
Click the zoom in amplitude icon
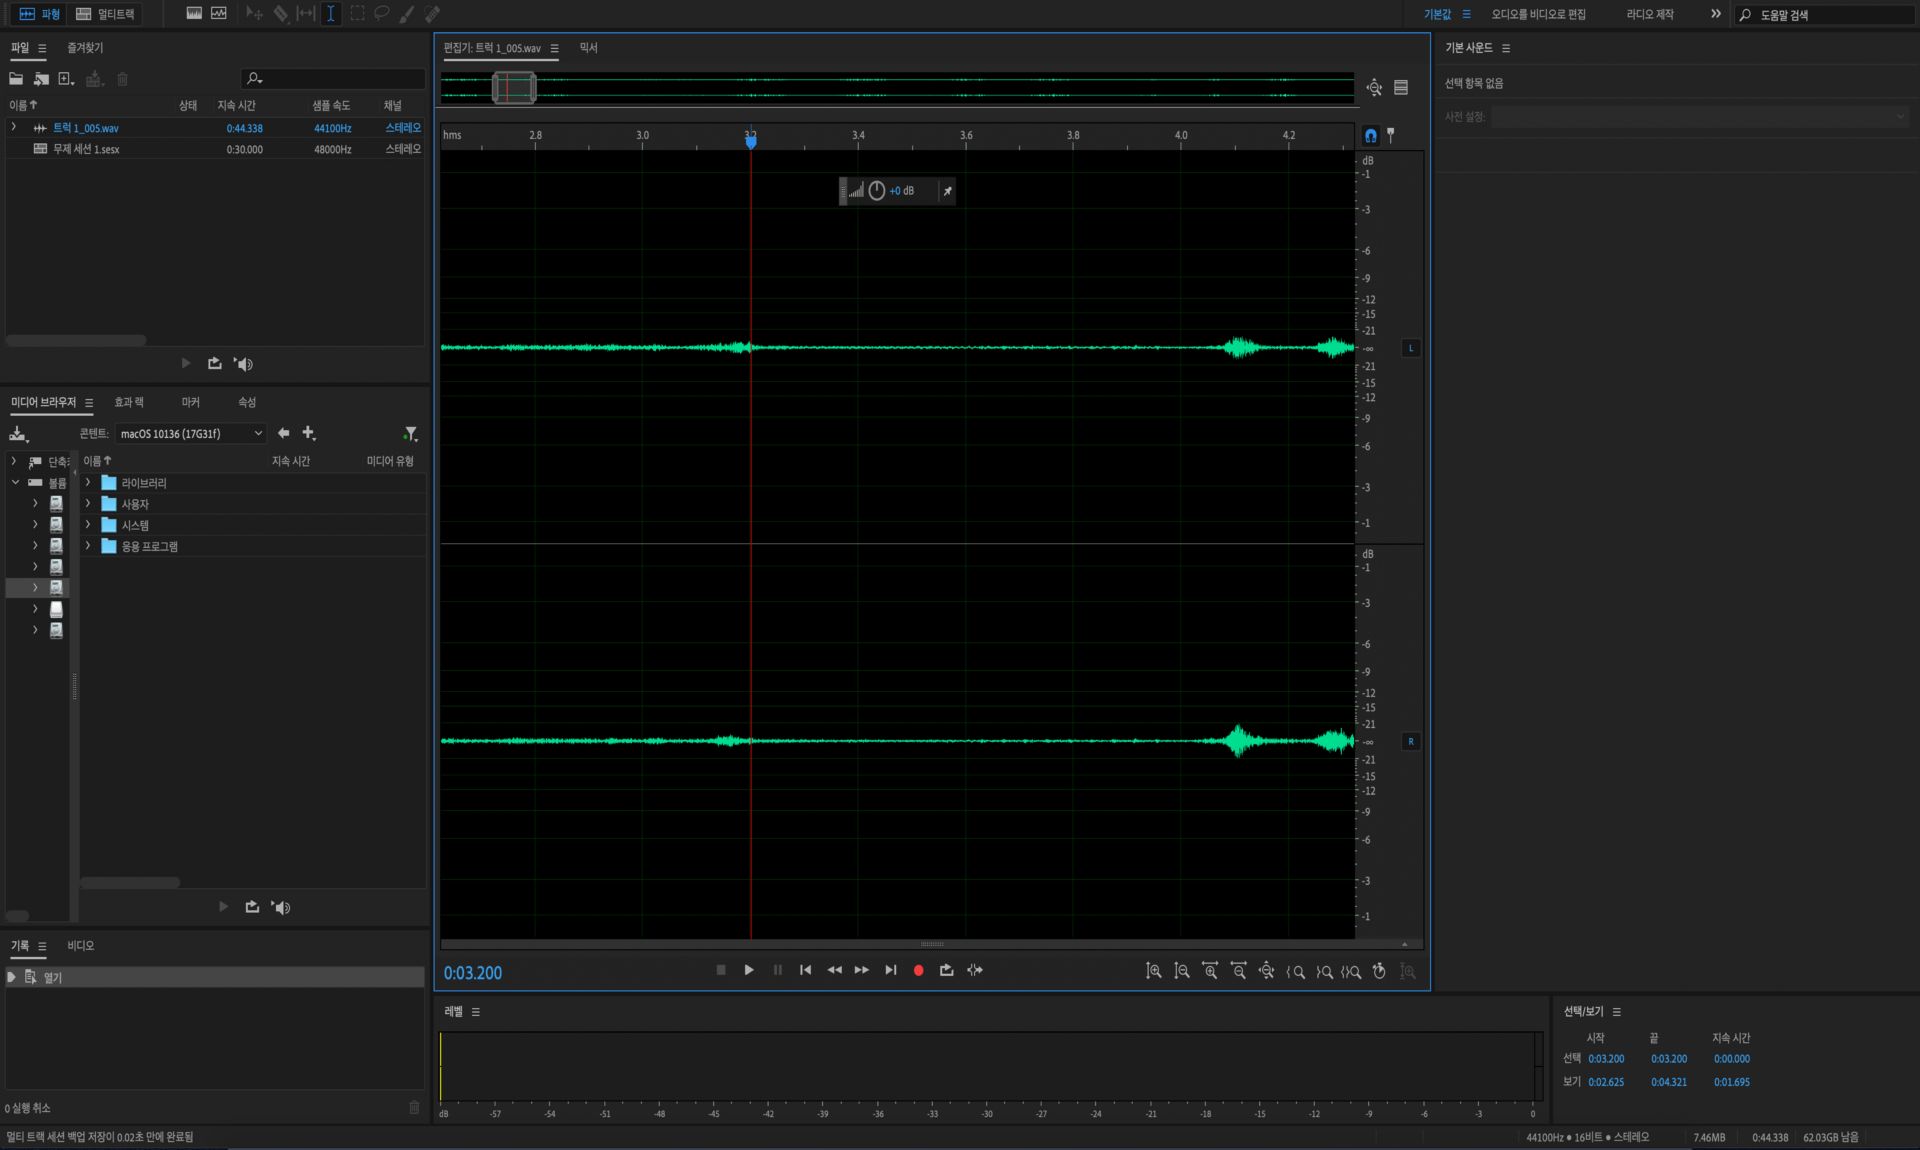[1153, 971]
